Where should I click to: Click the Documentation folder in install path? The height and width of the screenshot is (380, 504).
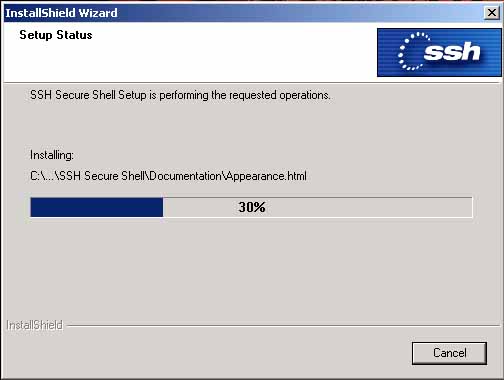tap(185, 176)
